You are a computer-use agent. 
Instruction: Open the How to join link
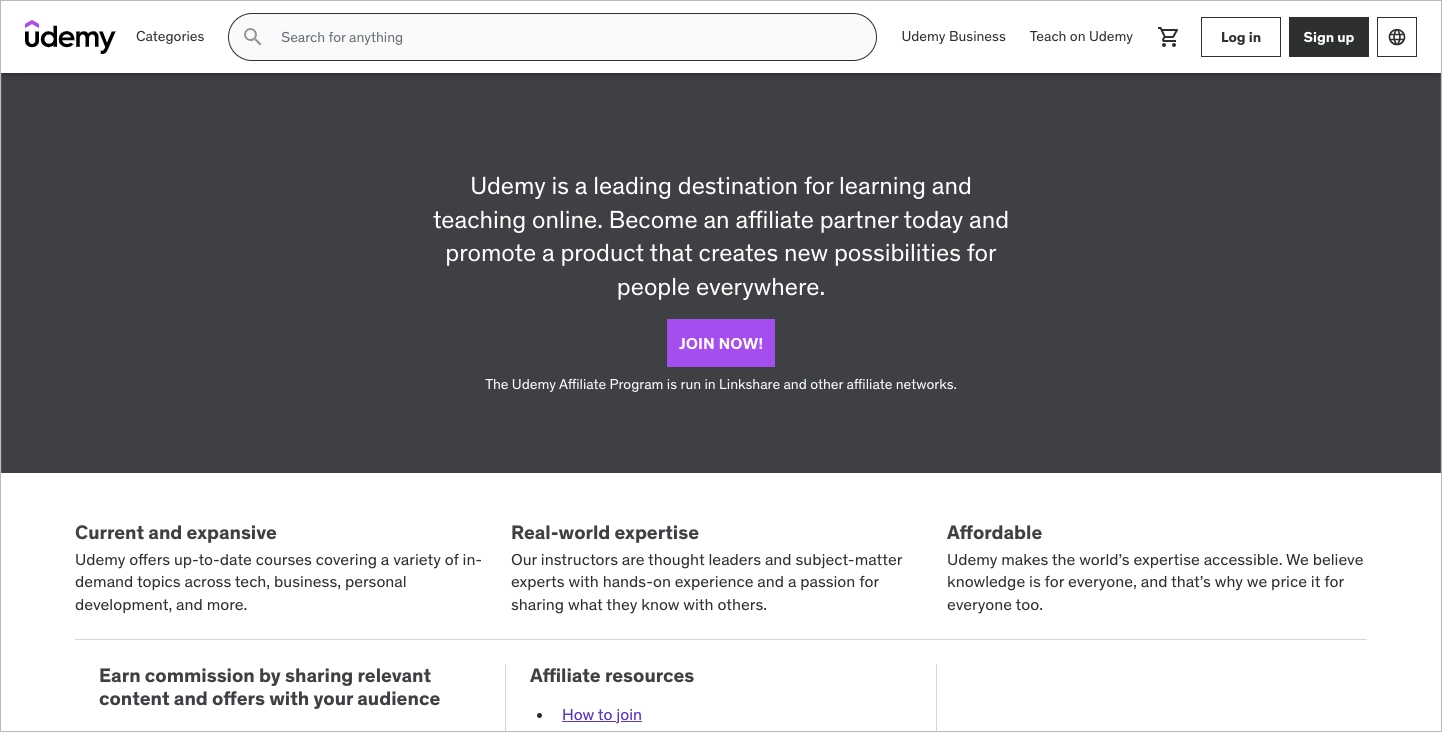point(601,714)
